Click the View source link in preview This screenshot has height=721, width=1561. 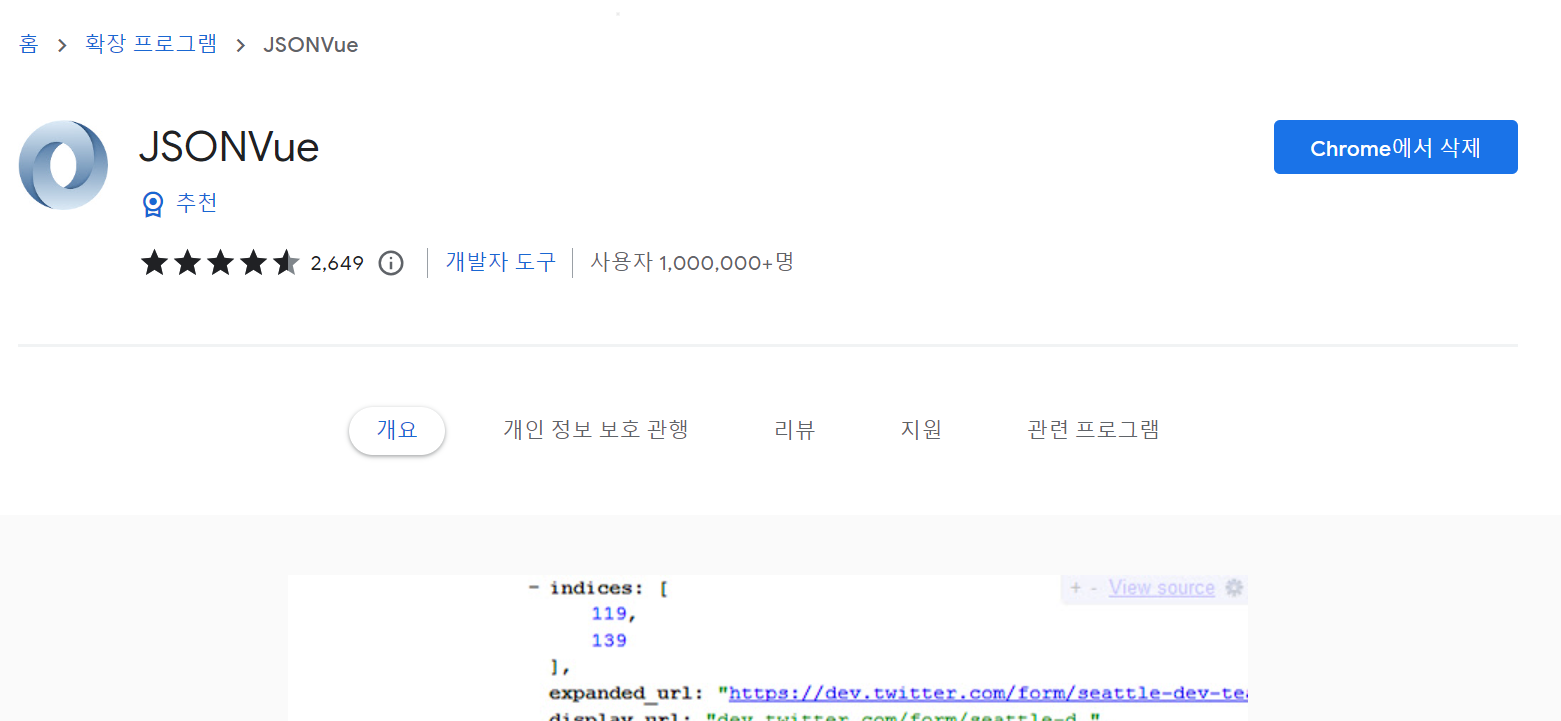click(1161, 588)
